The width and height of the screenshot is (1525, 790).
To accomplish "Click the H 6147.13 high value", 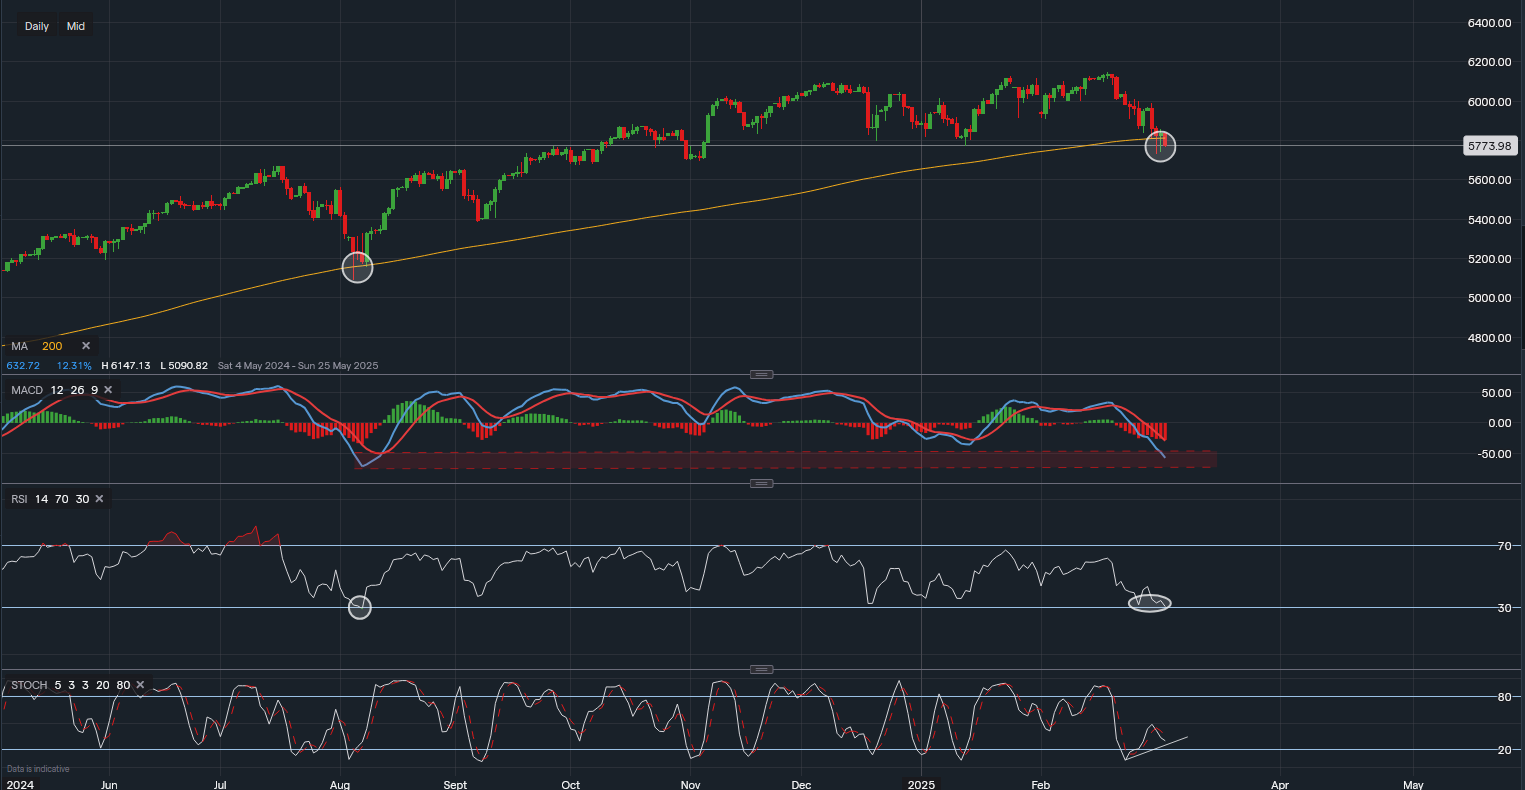I will [124, 366].
